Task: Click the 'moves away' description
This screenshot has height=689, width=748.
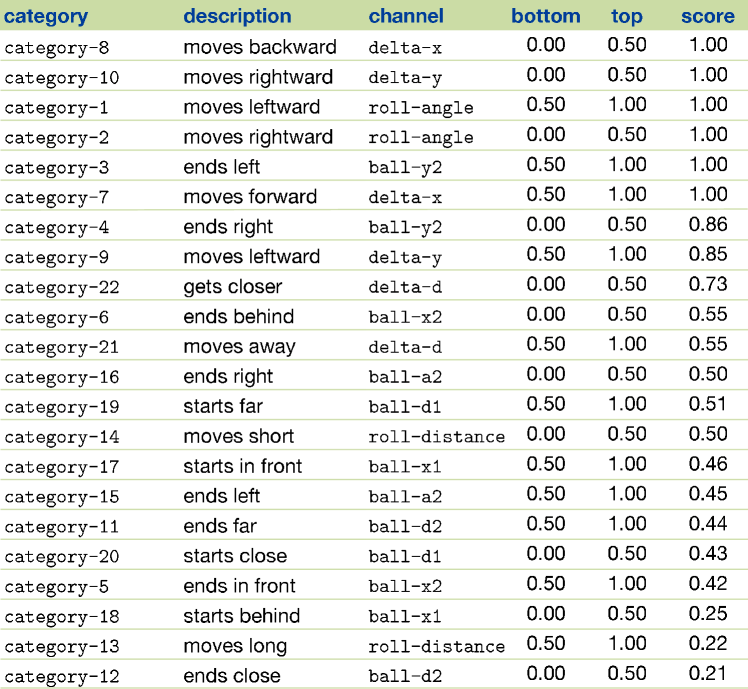Action: (239, 347)
